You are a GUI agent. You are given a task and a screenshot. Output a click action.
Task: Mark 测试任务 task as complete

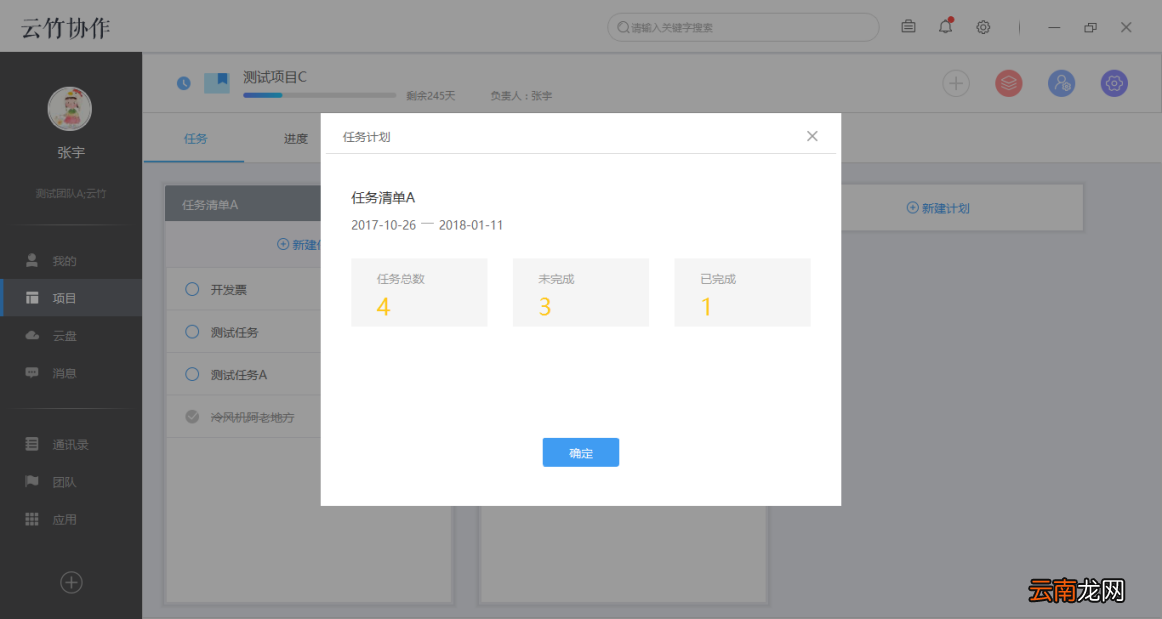(192, 331)
